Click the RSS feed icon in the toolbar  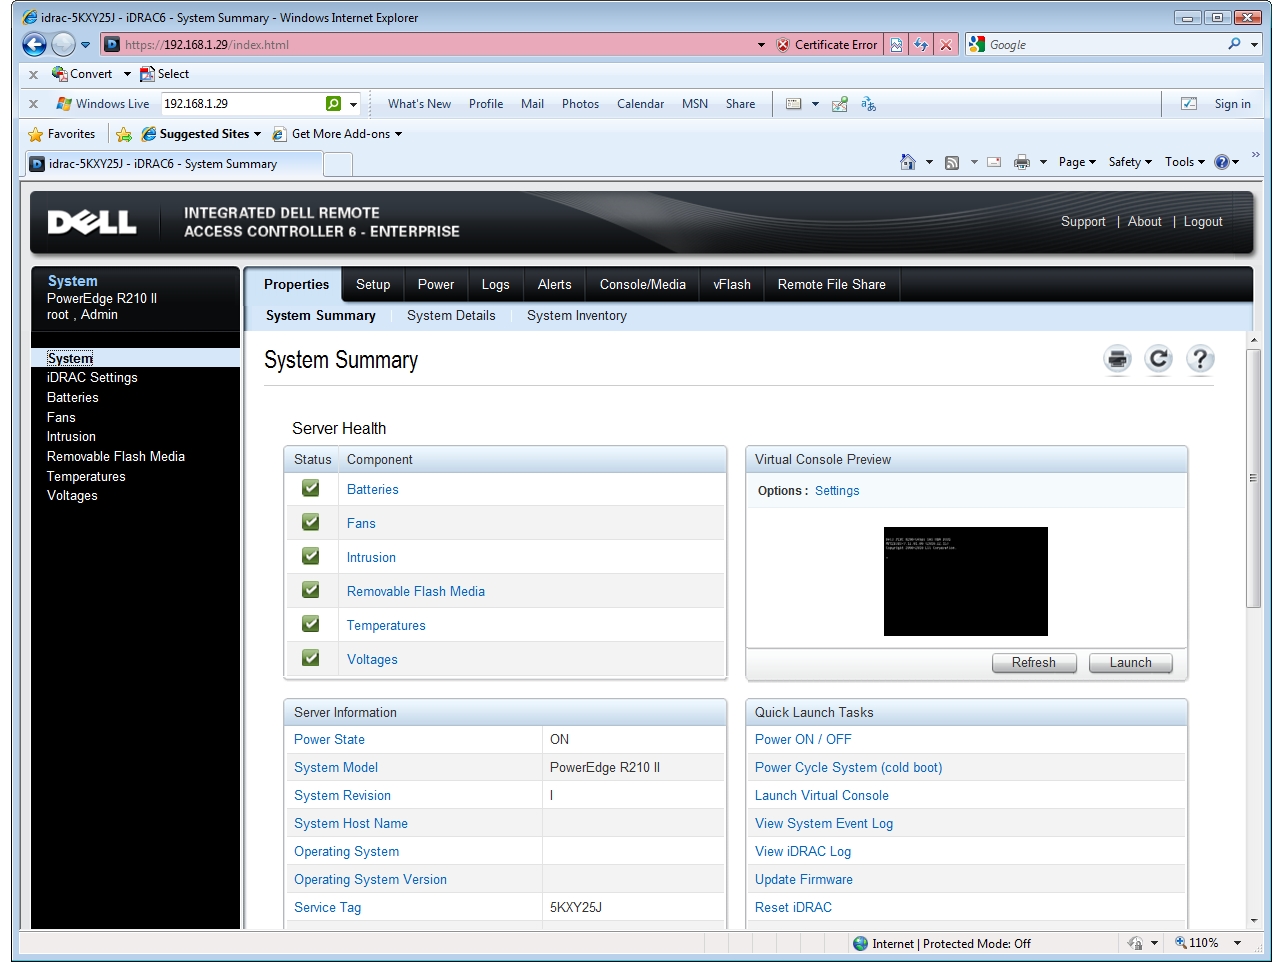[x=951, y=161]
